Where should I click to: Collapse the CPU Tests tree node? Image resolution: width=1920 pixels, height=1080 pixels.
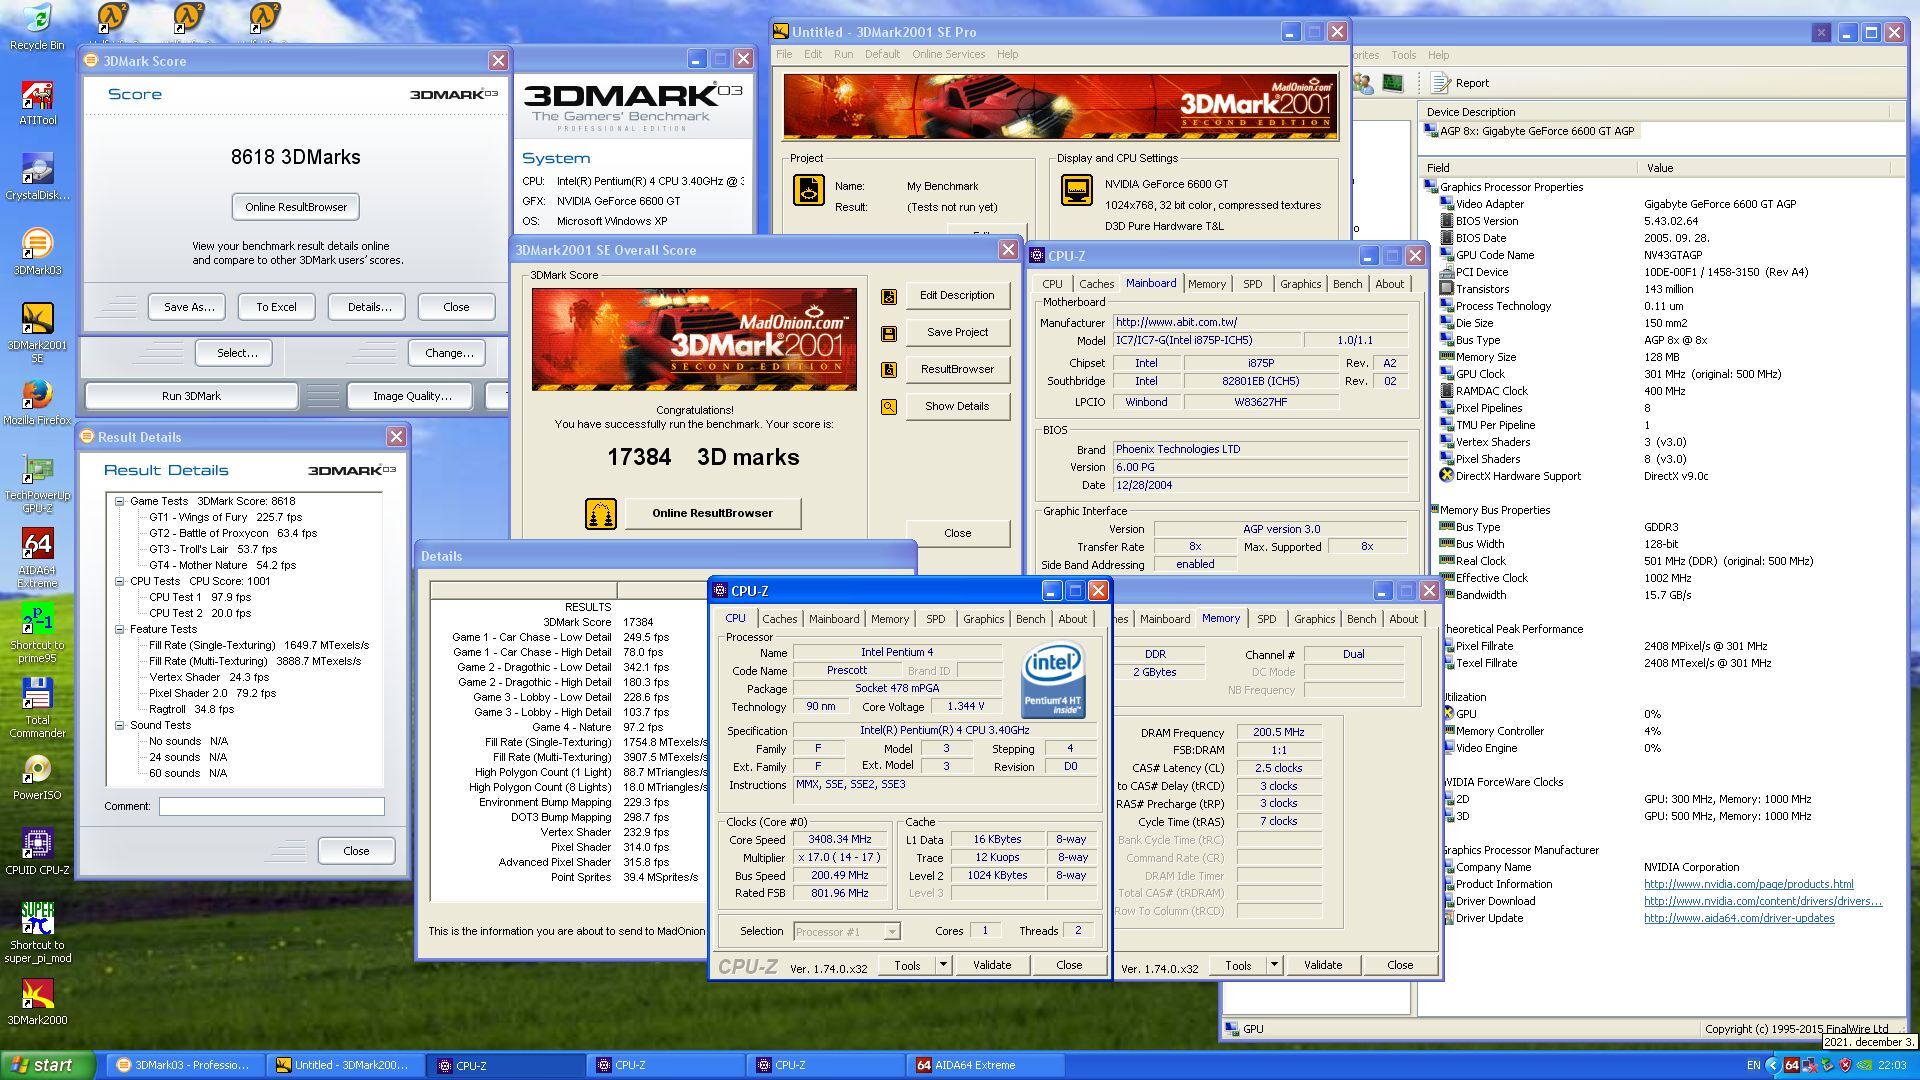[x=119, y=581]
